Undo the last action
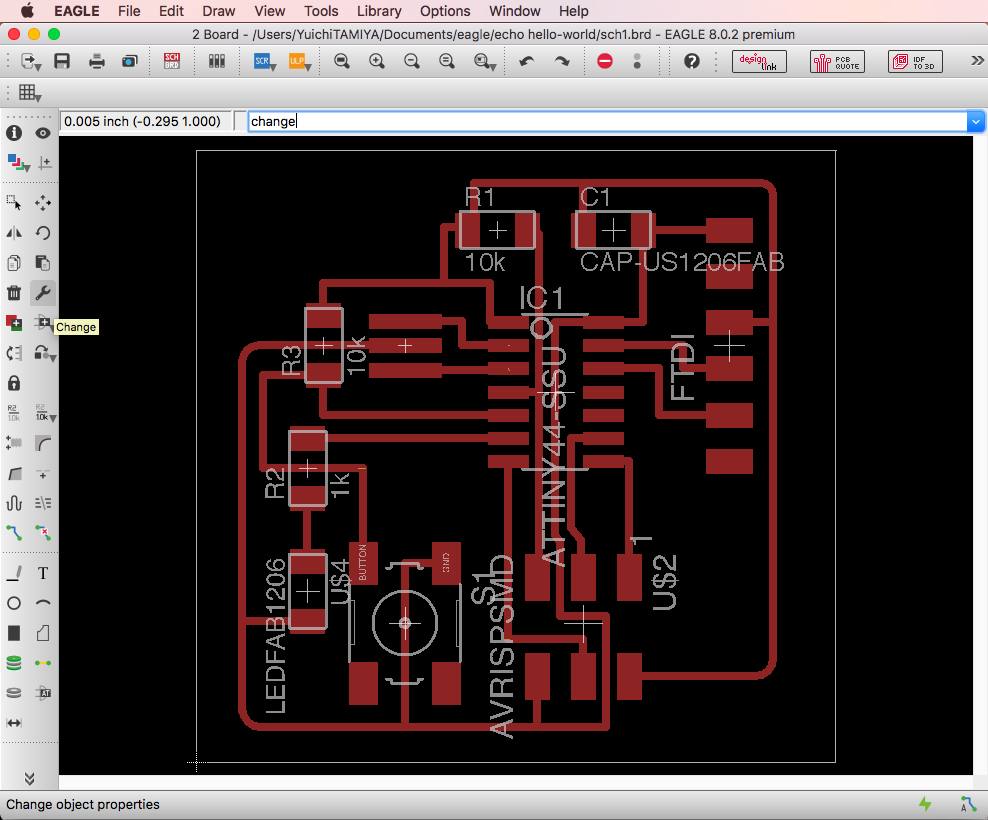Screen dimensions: 988x820 pos(527,61)
